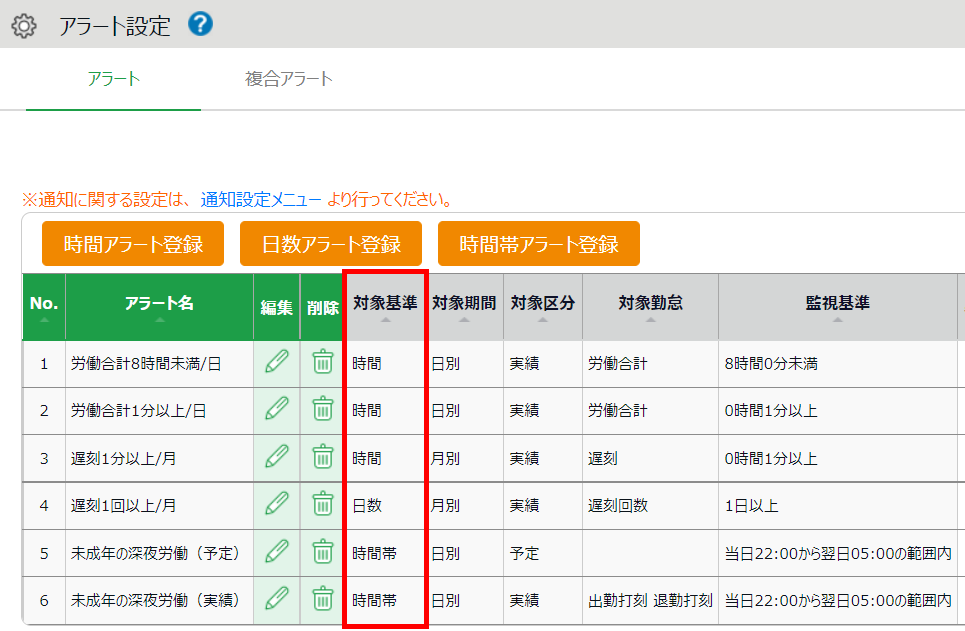Edit alert 労働合計1分以上/日 with pencil icon
The width and height of the screenshot is (965, 631).
pyautogui.click(x=277, y=409)
